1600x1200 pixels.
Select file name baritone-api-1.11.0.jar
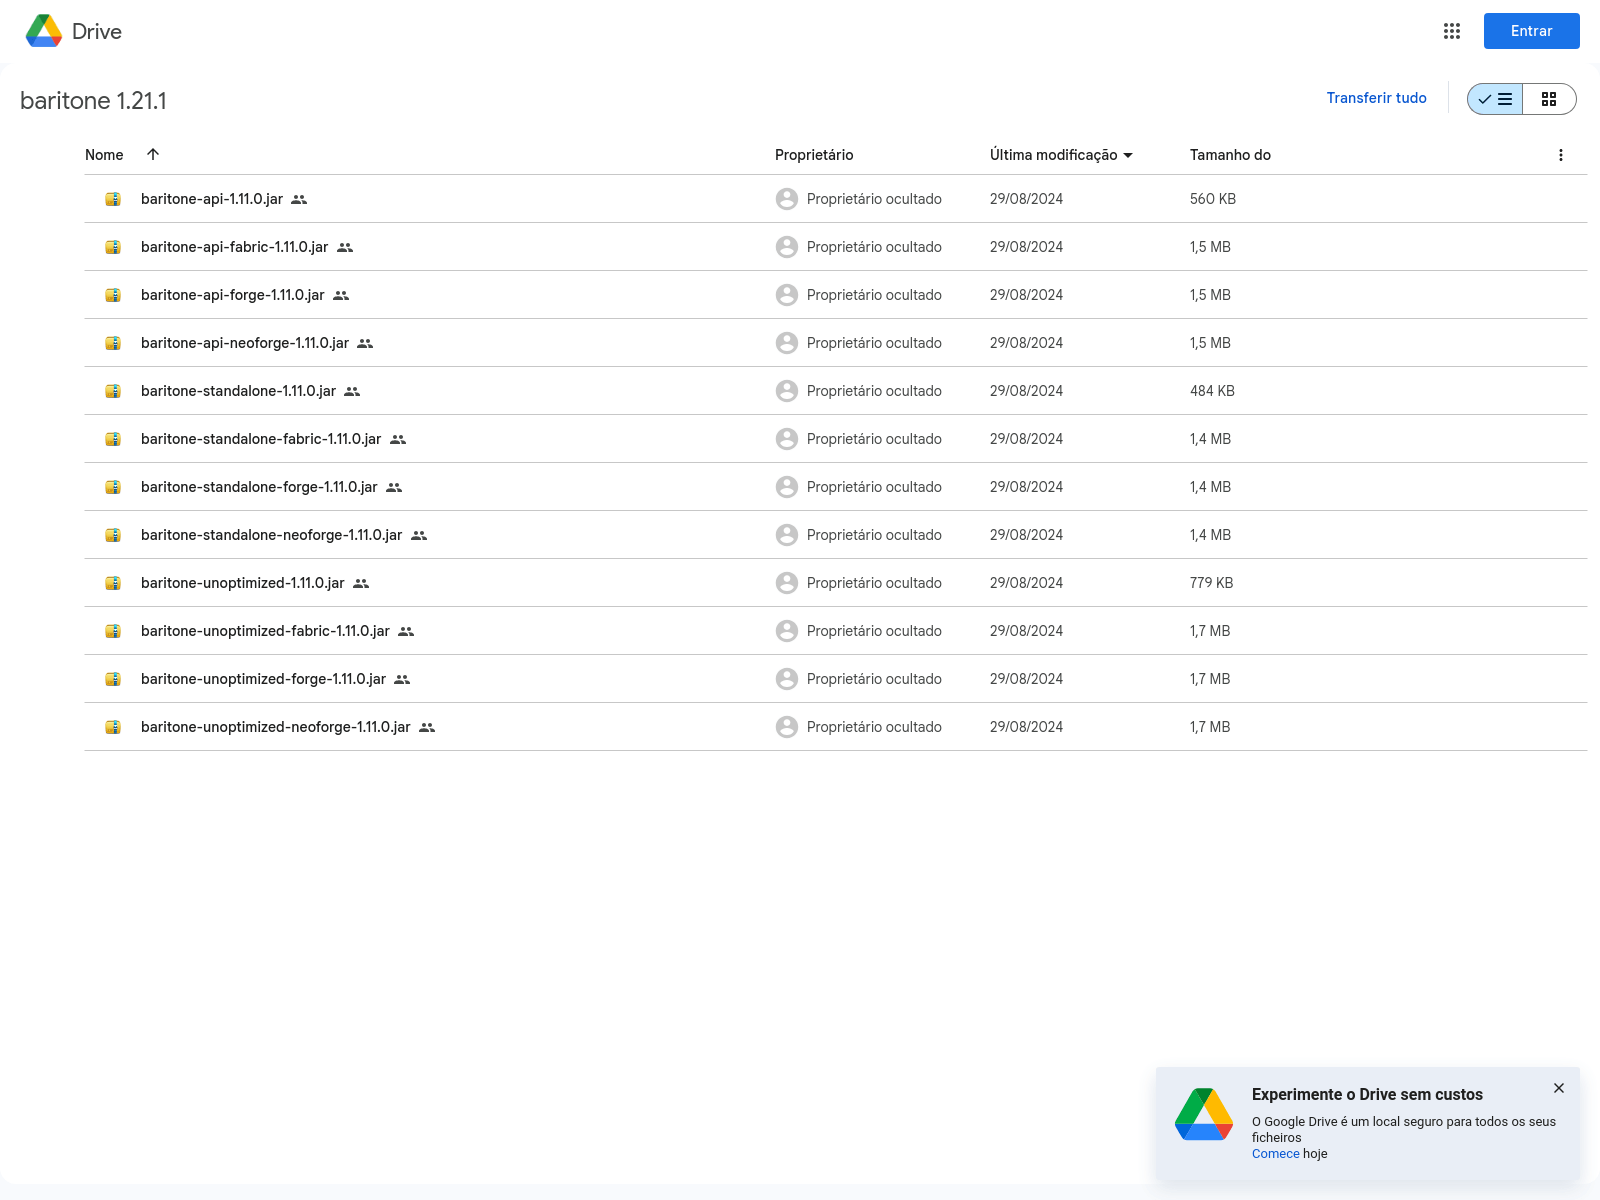[x=212, y=199]
